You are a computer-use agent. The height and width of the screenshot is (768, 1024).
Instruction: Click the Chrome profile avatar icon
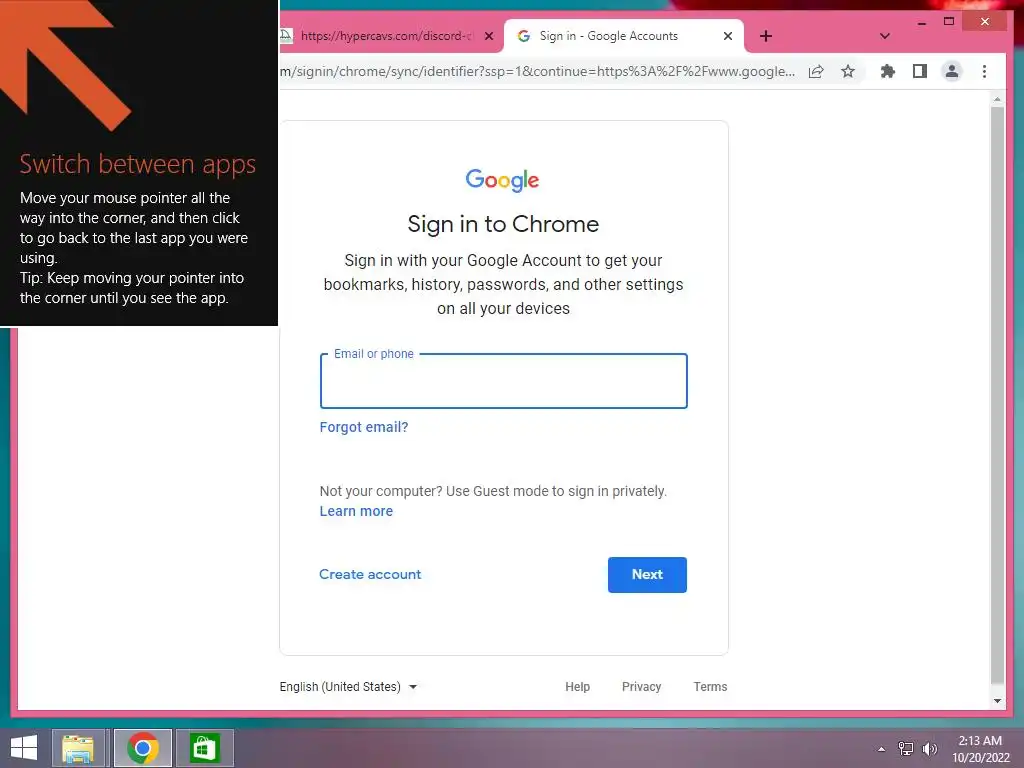click(x=952, y=71)
